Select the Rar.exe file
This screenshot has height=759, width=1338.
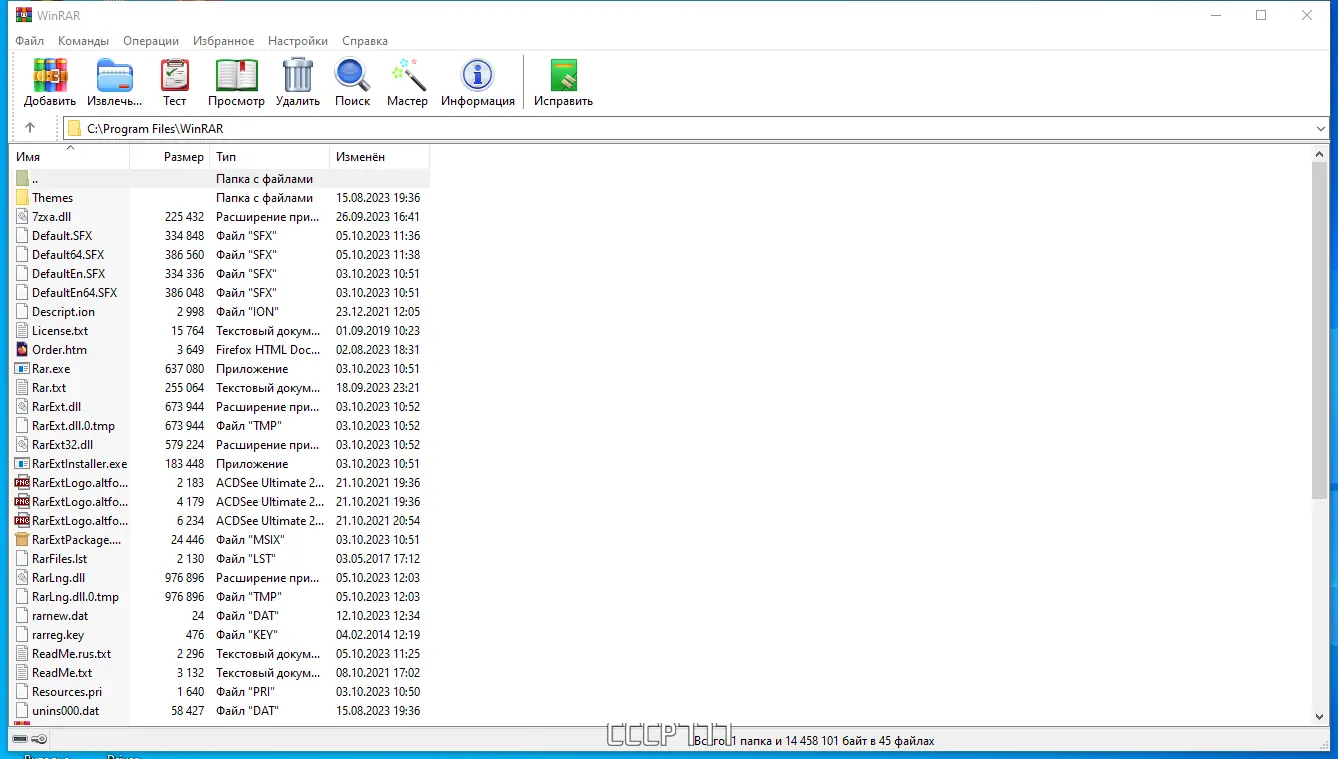48,368
